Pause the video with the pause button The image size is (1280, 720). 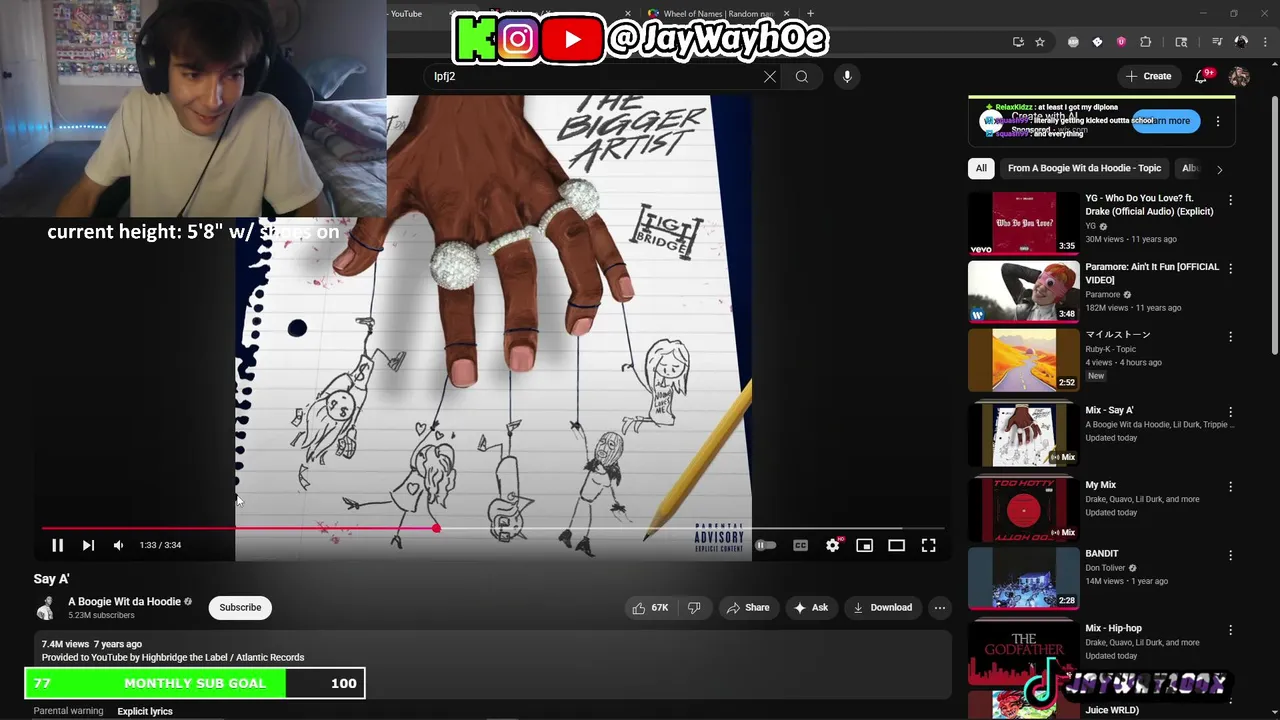57,545
